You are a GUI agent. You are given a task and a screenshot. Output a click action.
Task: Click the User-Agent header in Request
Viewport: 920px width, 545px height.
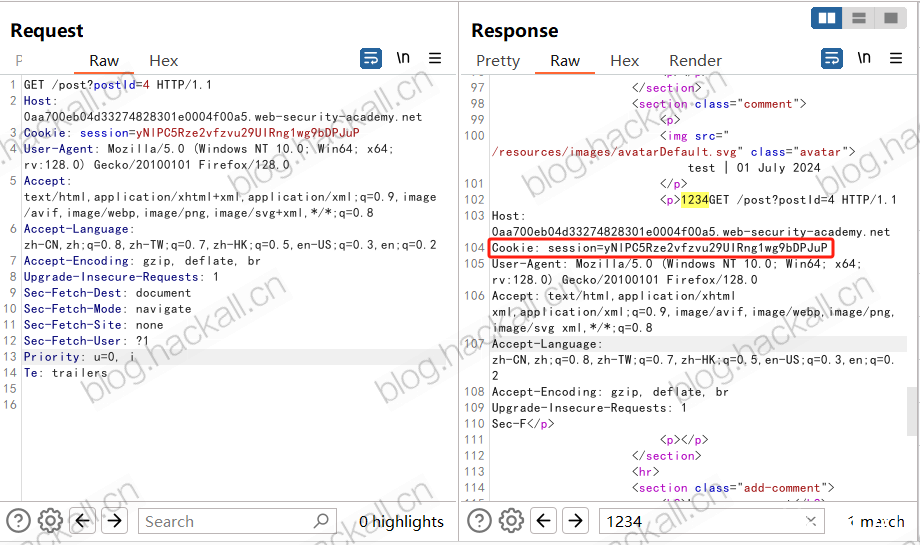[208, 157]
